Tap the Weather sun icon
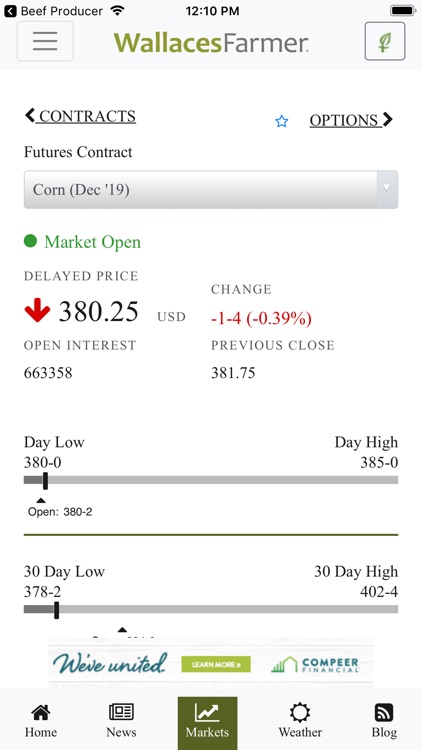Viewport: 422px width, 750px height. (300, 713)
